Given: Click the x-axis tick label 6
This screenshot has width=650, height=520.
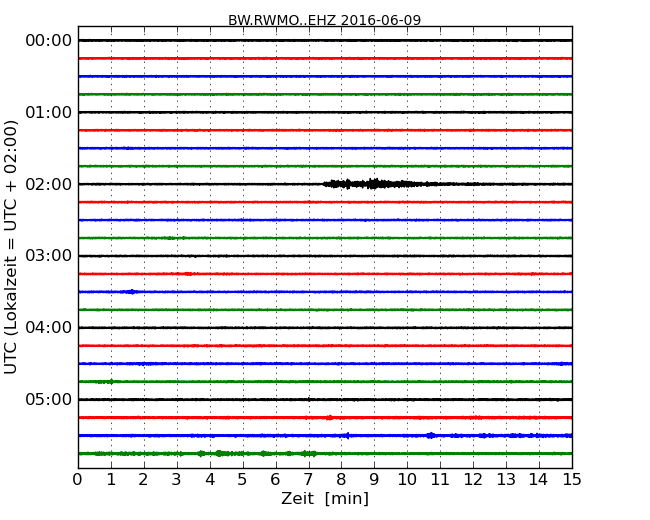Looking at the screenshot, I should [x=275, y=480].
